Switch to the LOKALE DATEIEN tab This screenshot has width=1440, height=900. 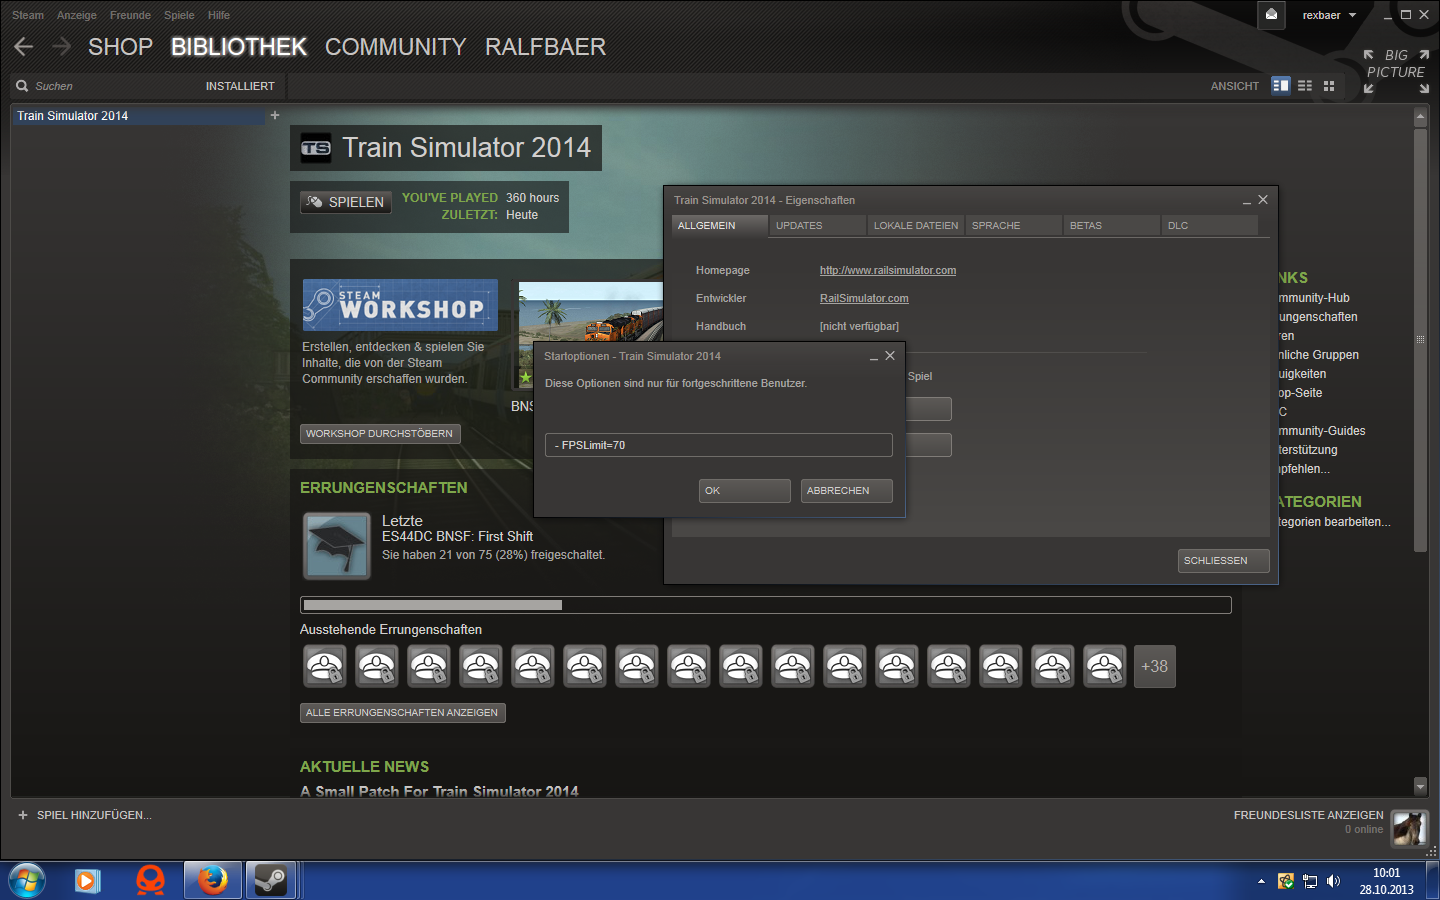(x=916, y=226)
